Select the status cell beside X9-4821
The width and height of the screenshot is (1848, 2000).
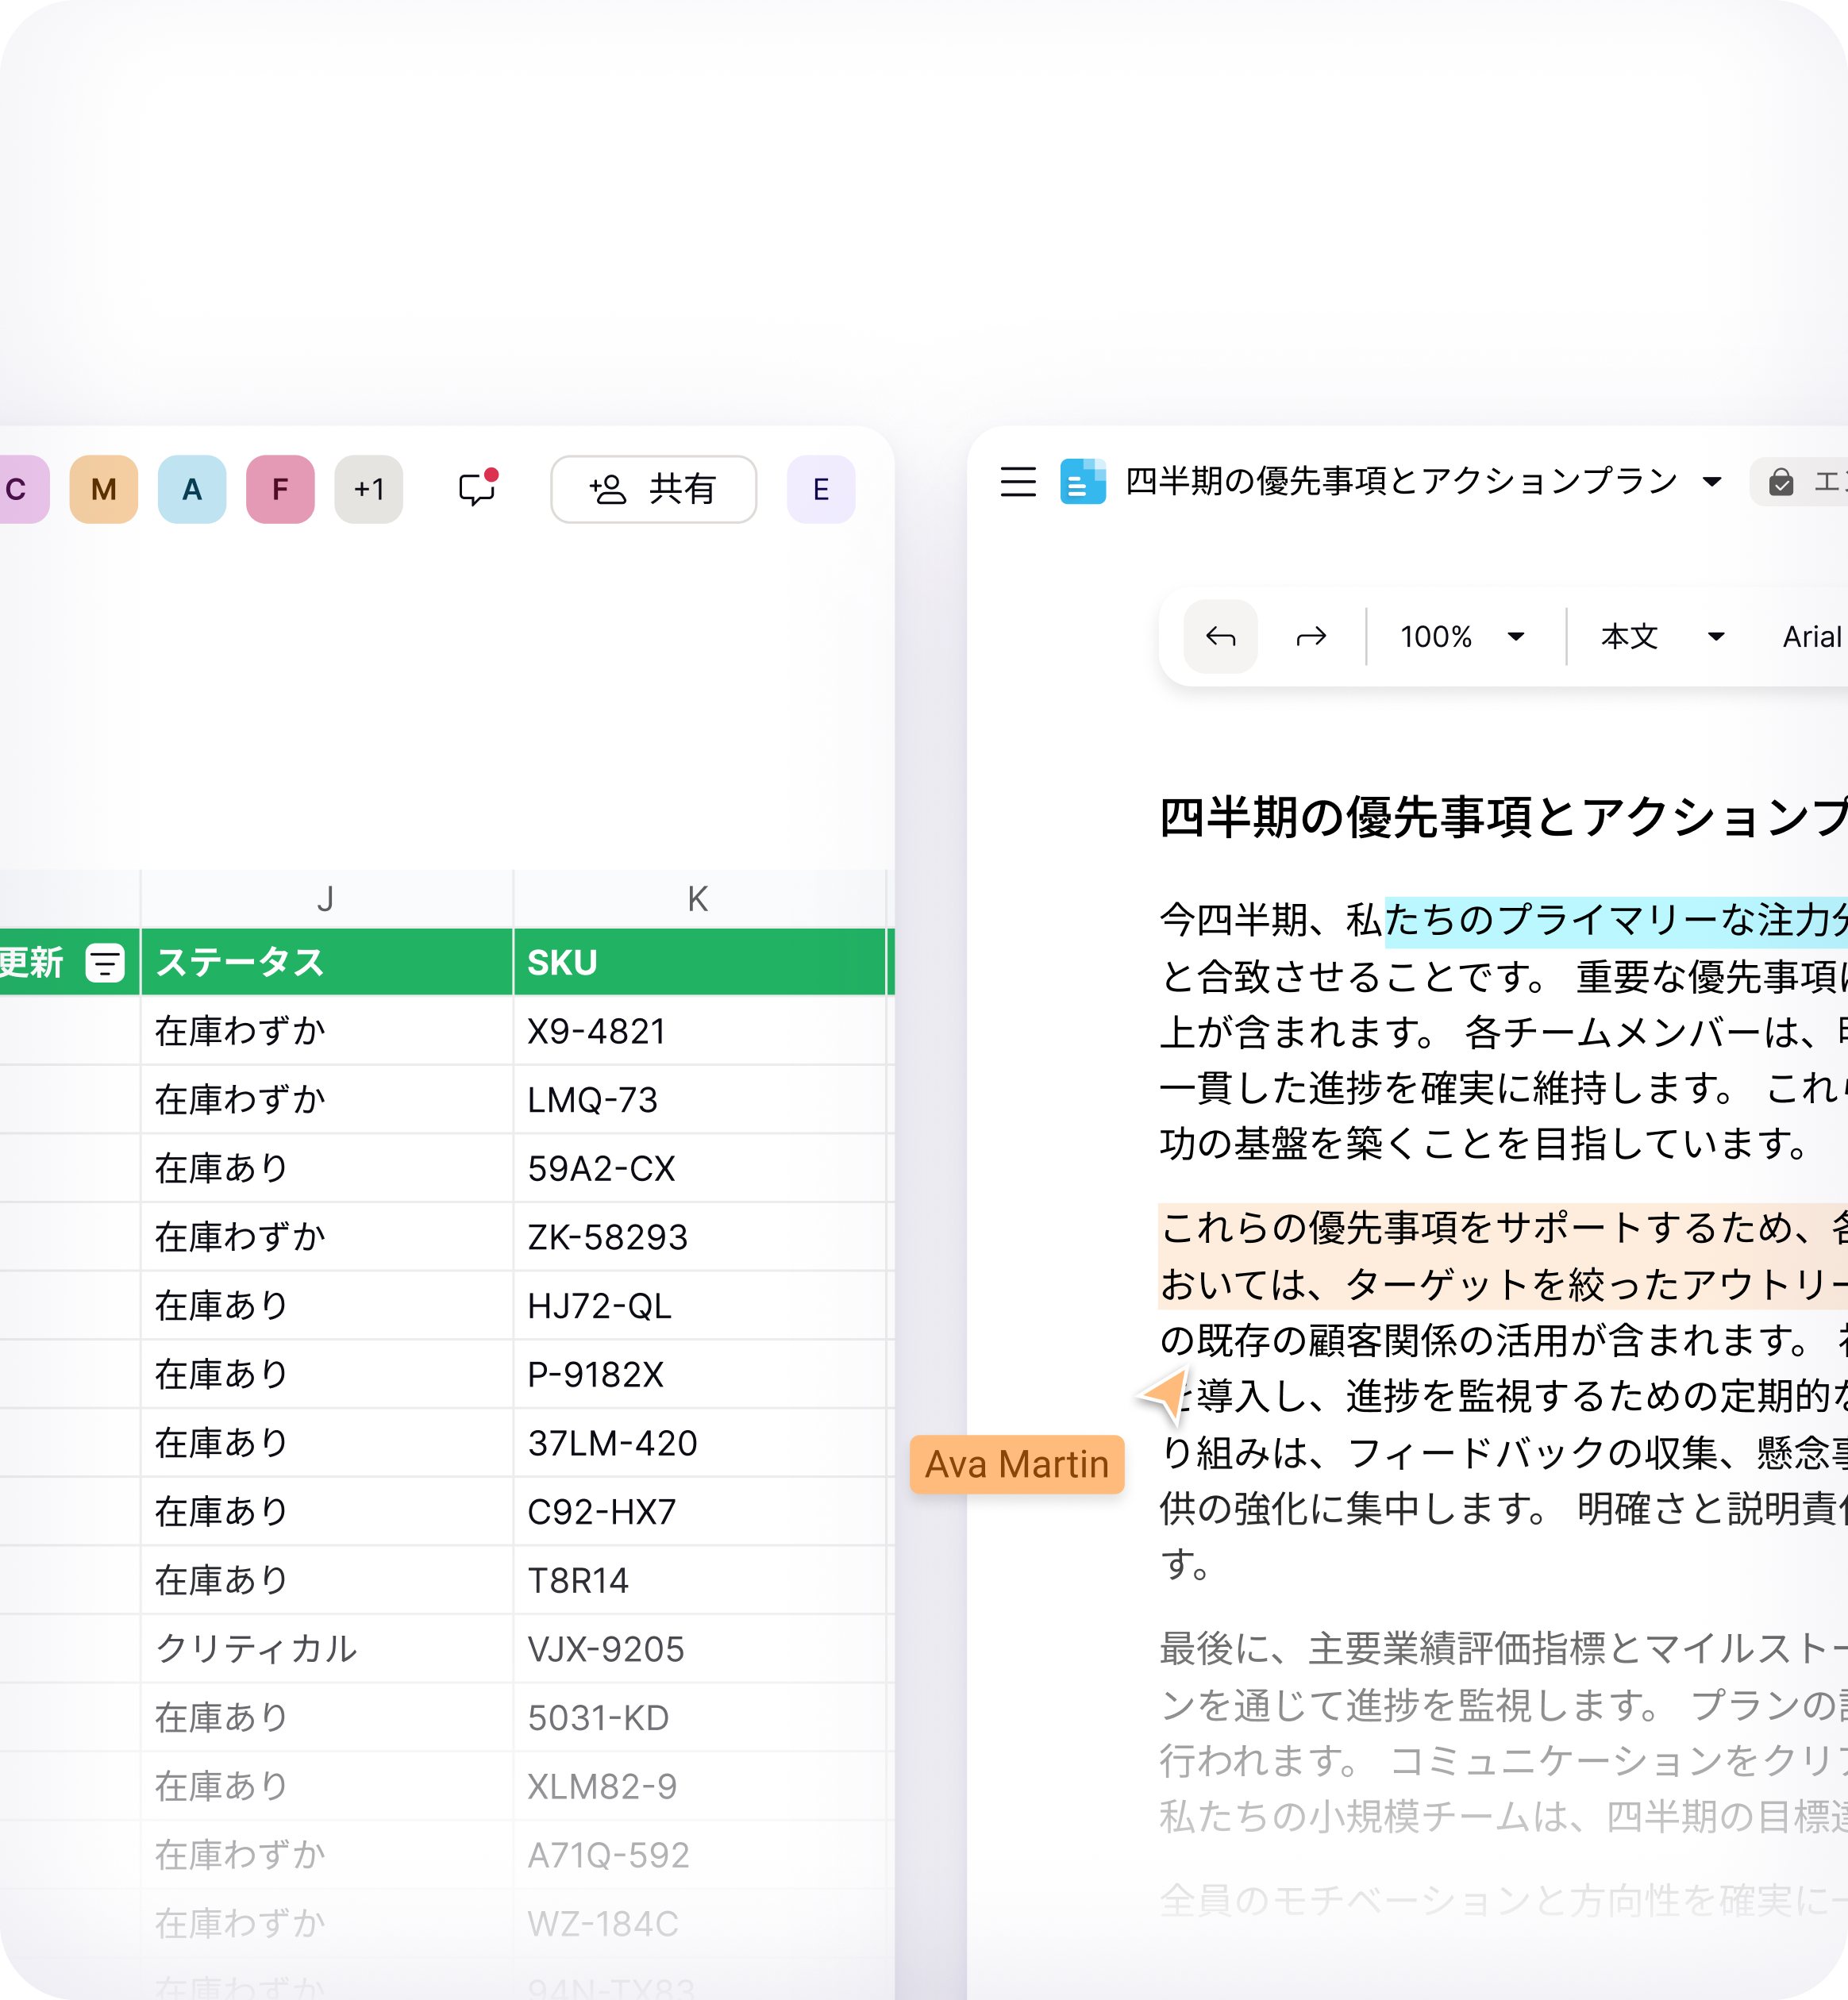coord(326,1031)
